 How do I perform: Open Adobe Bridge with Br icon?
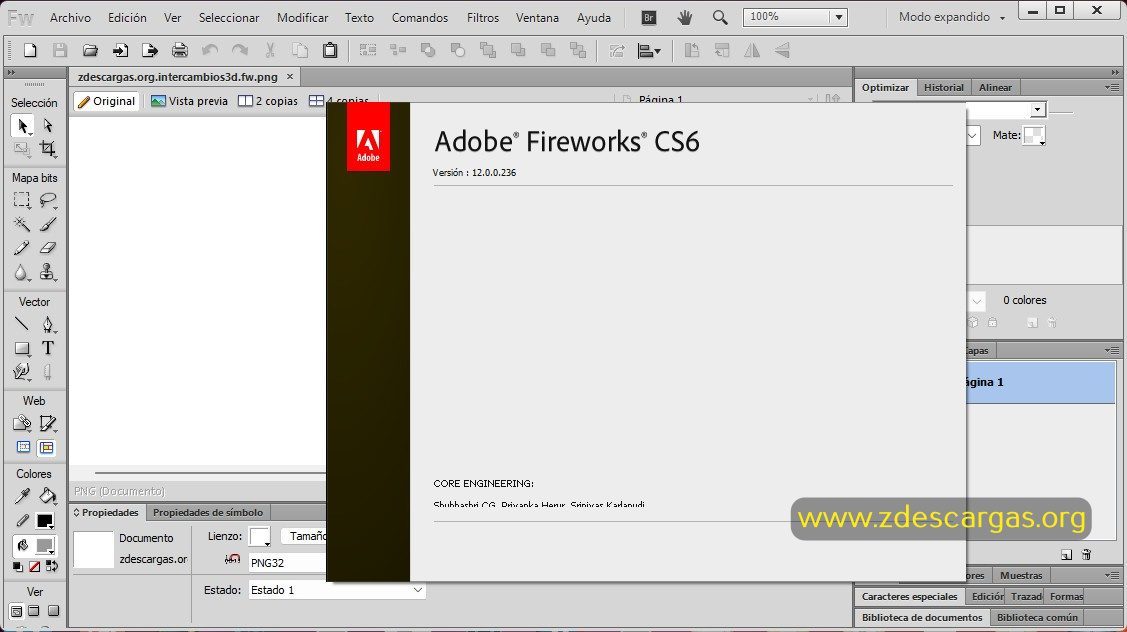point(648,17)
